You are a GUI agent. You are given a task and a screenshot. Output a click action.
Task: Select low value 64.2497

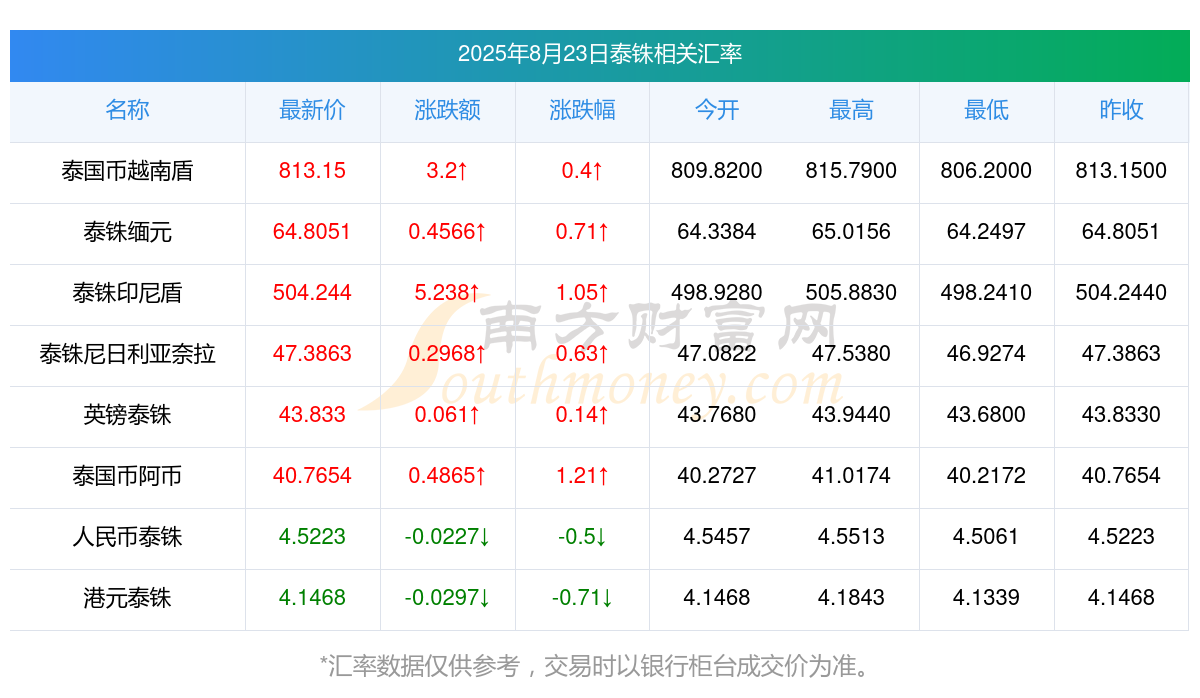tap(986, 232)
